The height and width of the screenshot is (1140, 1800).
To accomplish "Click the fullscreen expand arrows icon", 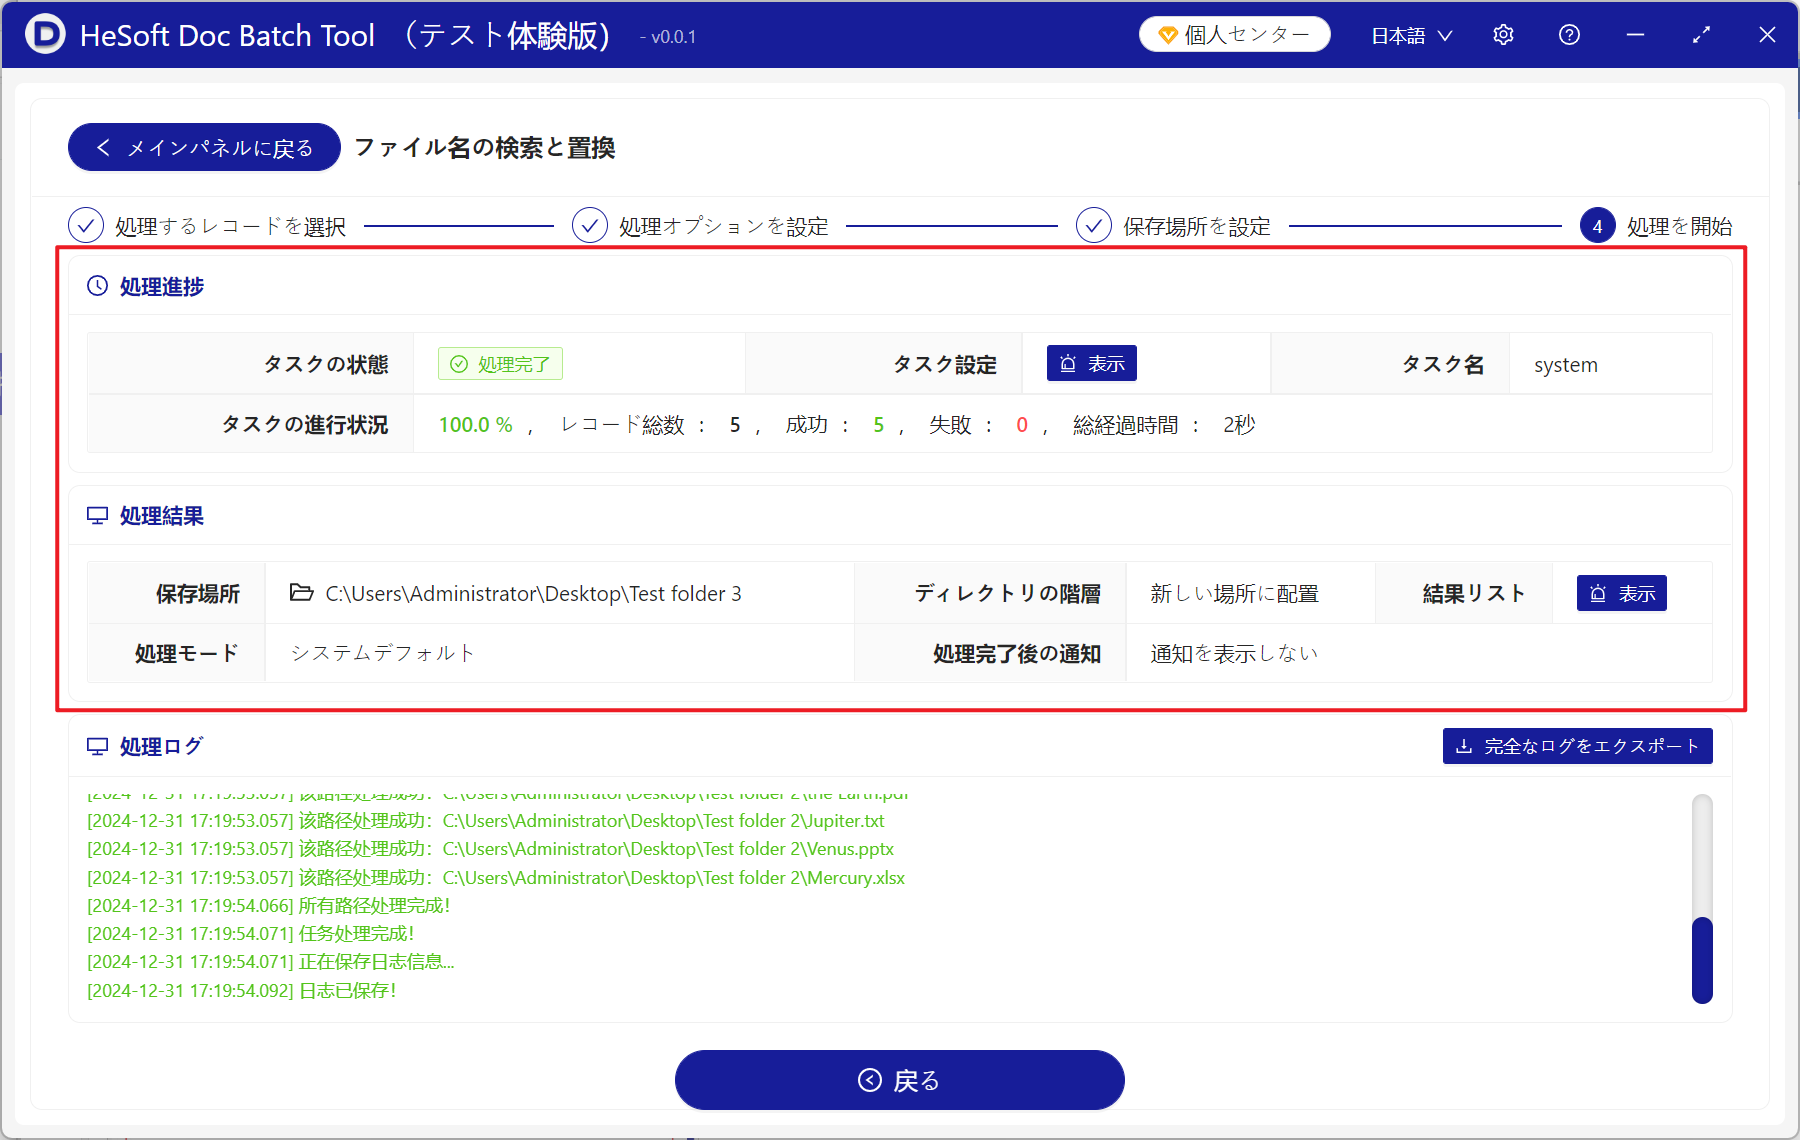I will [1701, 35].
